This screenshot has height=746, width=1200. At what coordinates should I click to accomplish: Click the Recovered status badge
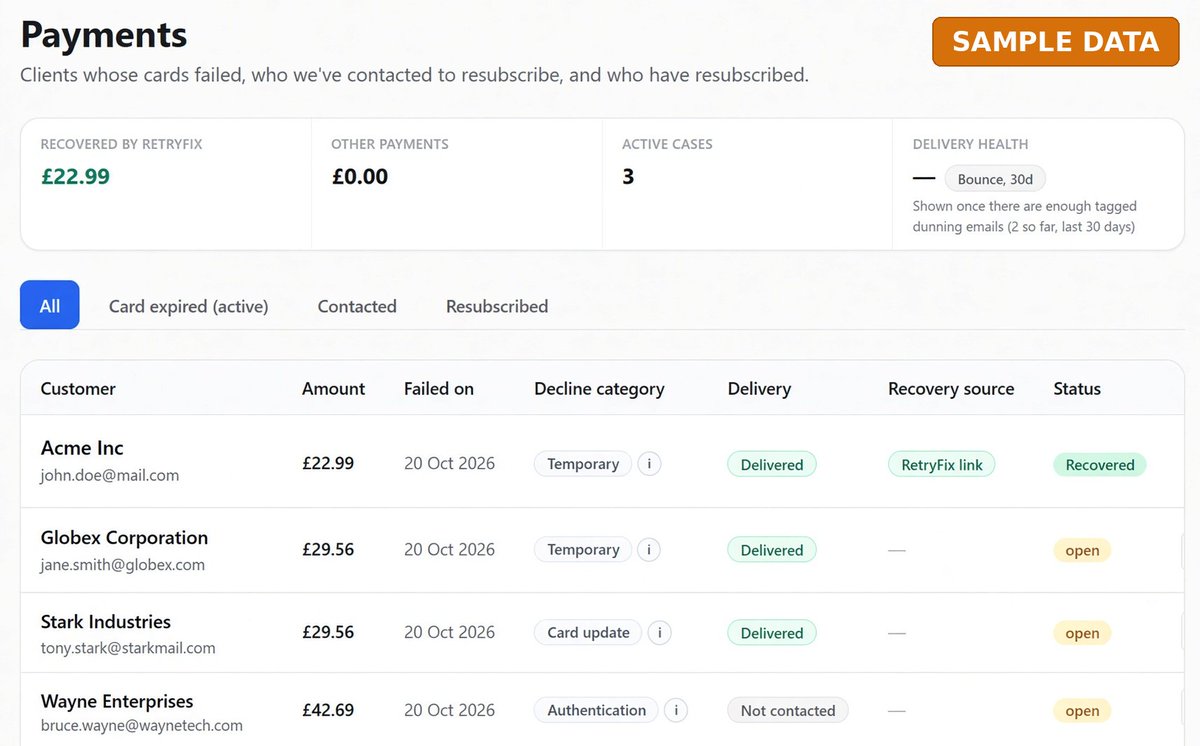[1100, 464]
